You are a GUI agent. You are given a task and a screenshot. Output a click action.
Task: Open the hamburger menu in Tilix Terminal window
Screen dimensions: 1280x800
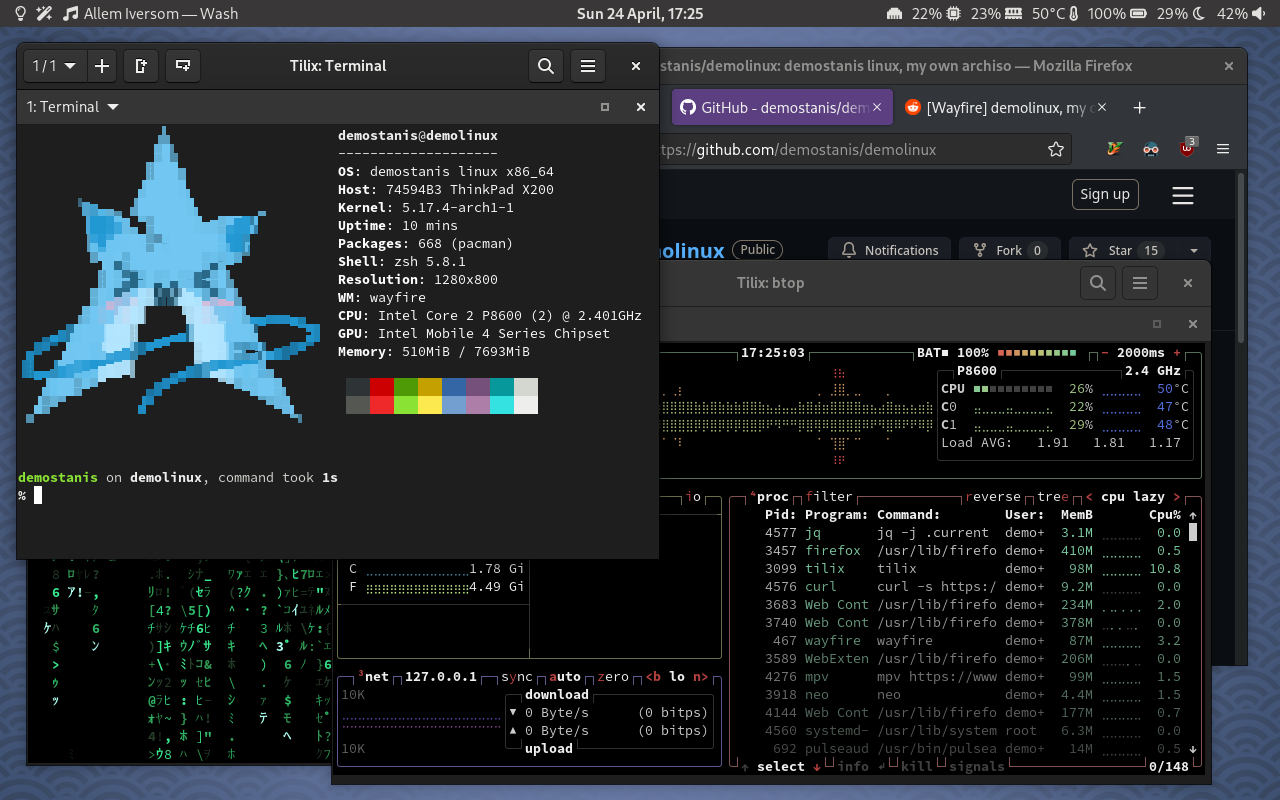[588, 66]
